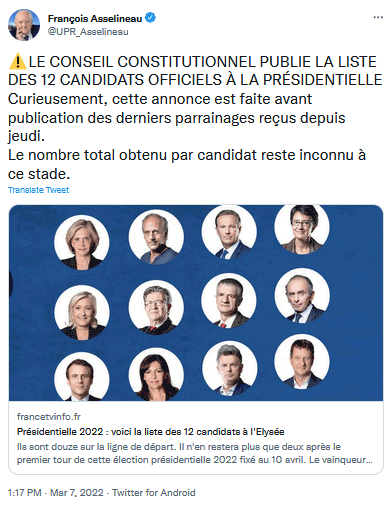Image resolution: width=391 pixels, height=509 pixels.
Task: Click the bottom-row dark-haired woman portrait
Action: tap(156, 374)
